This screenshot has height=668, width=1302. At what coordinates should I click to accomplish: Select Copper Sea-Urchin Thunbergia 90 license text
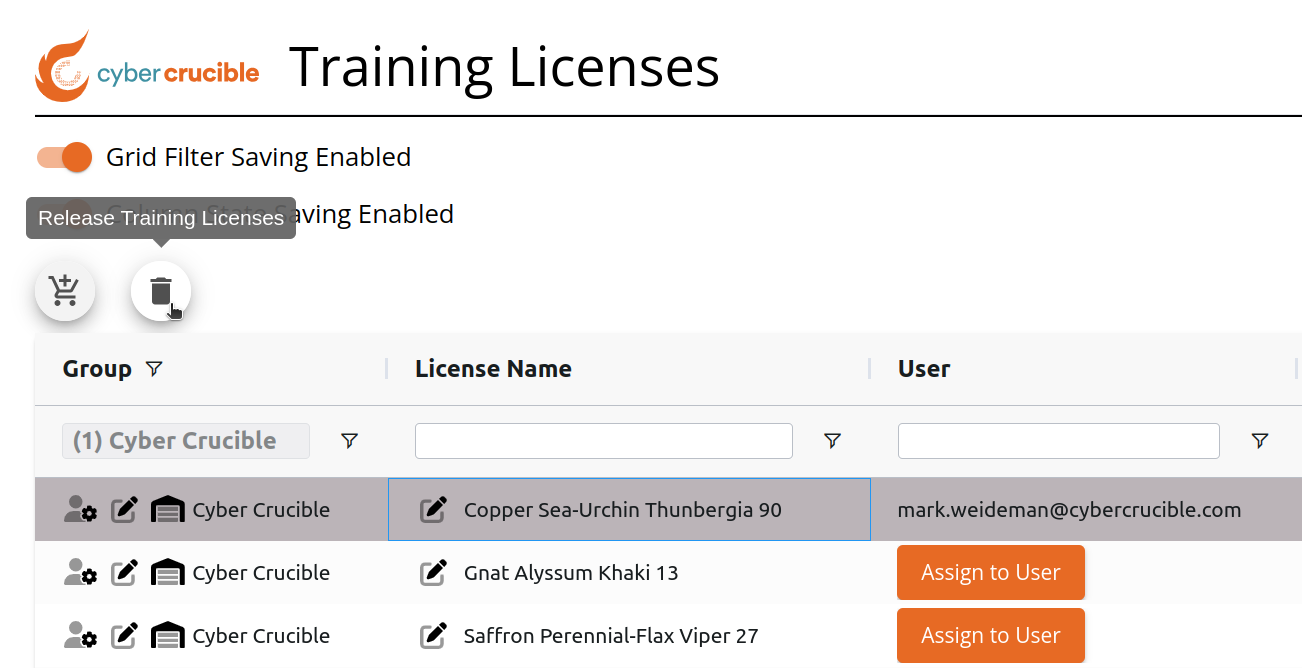tap(623, 510)
